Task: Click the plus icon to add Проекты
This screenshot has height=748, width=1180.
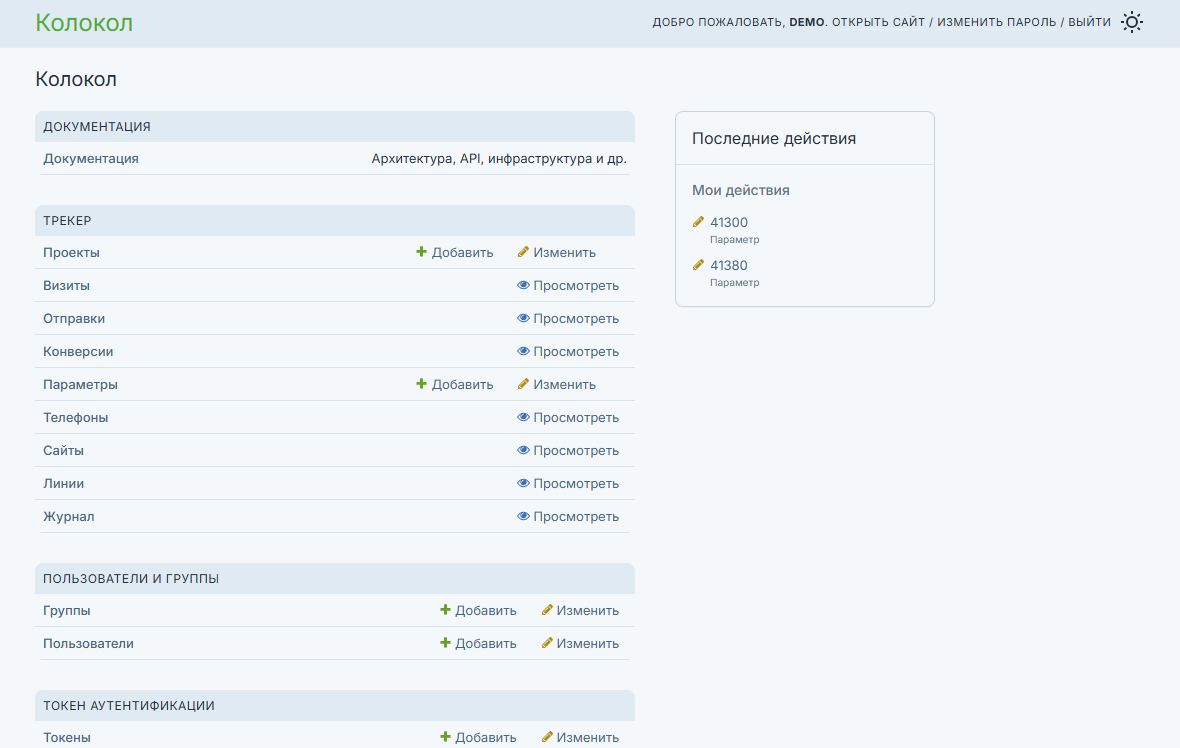Action: pyautogui.click(x=421, y=252)
